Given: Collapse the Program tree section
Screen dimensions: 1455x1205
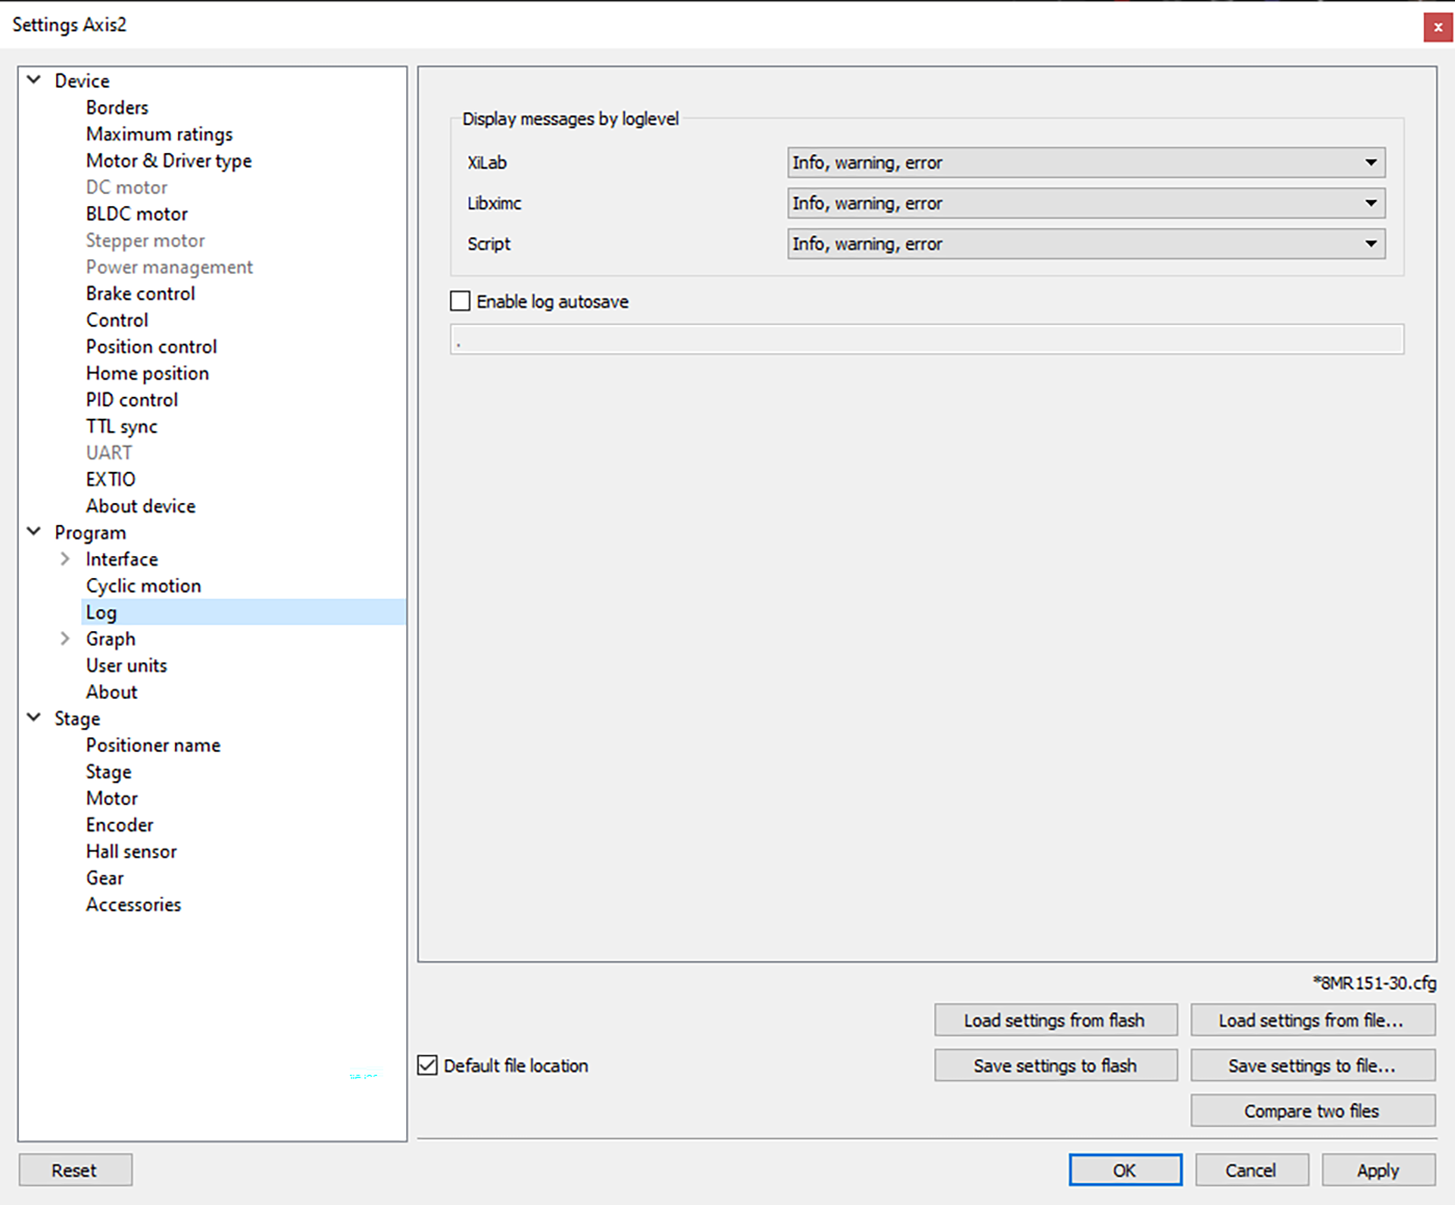Looking at the screenshot, I should click(34, 532).
